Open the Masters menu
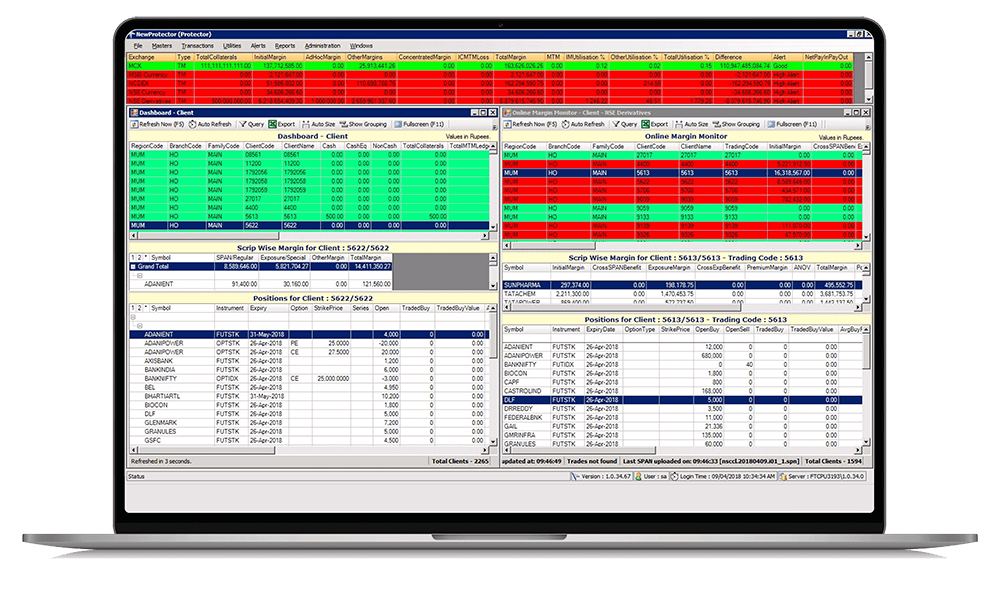Screen dimensions: 1000x594 tap(161, 46)
